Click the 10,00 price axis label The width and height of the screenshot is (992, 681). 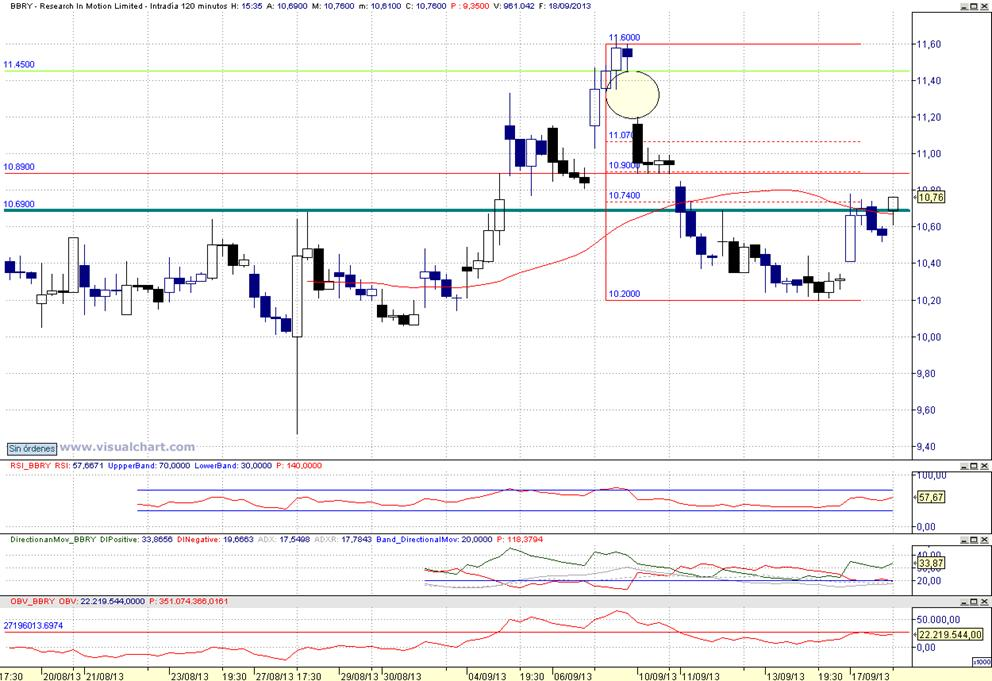click(929, 337)
